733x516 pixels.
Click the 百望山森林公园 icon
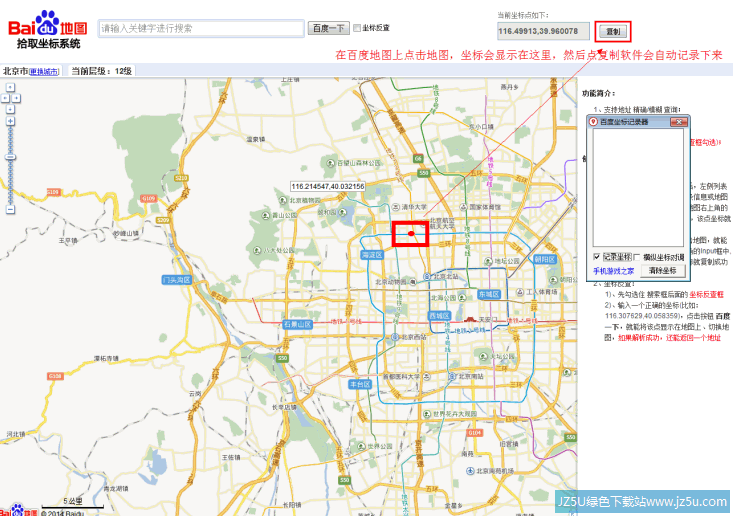pos(331,163)
